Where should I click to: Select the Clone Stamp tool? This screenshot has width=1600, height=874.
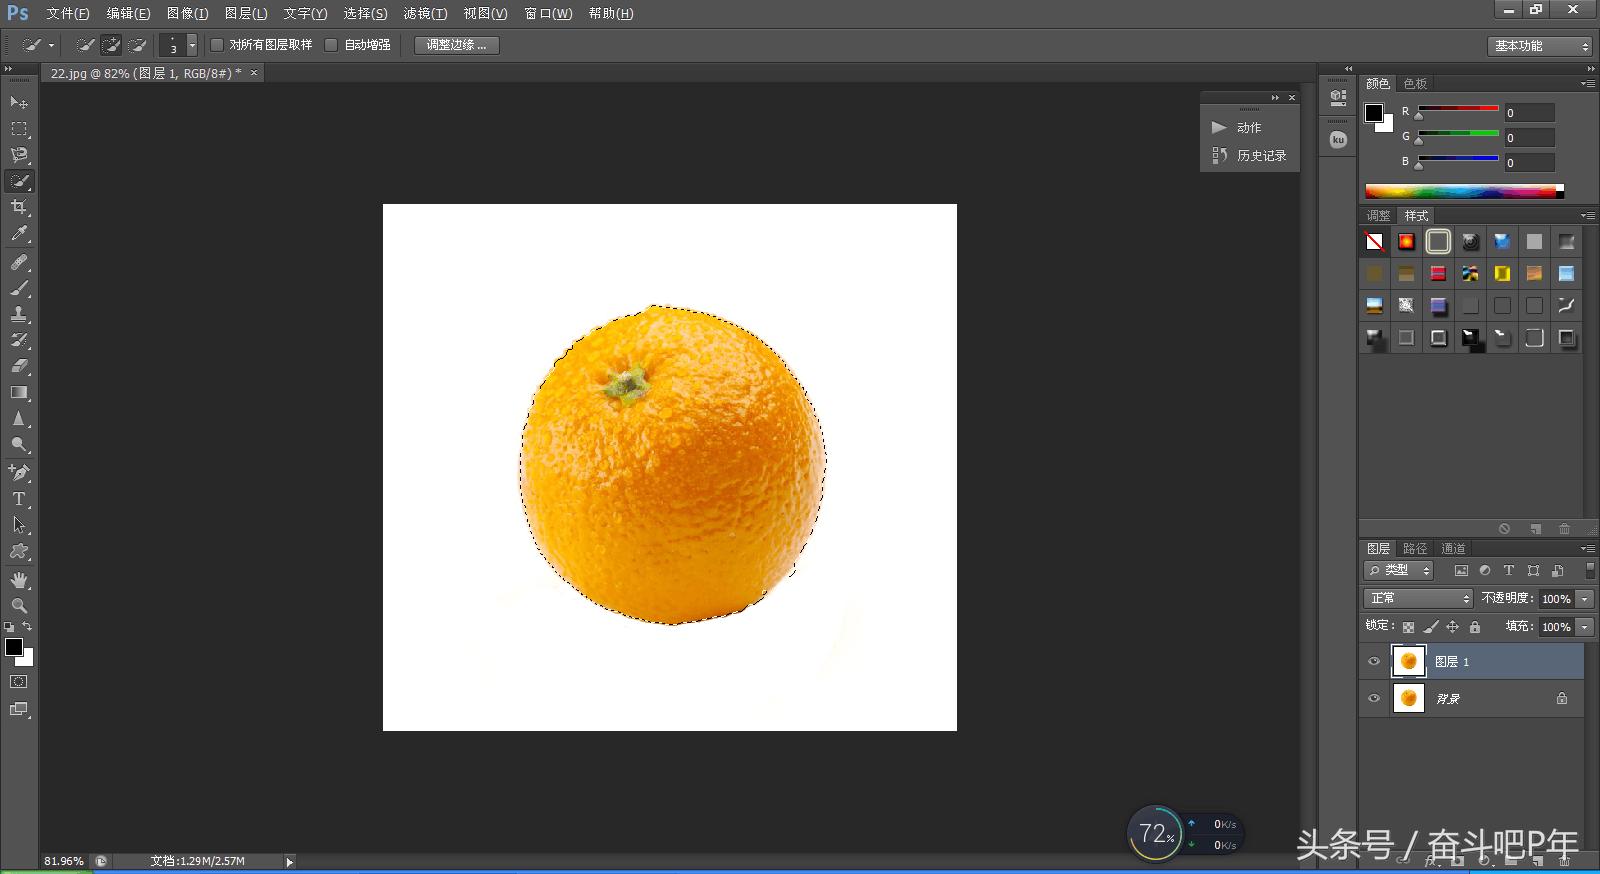(x=19, y=314)
